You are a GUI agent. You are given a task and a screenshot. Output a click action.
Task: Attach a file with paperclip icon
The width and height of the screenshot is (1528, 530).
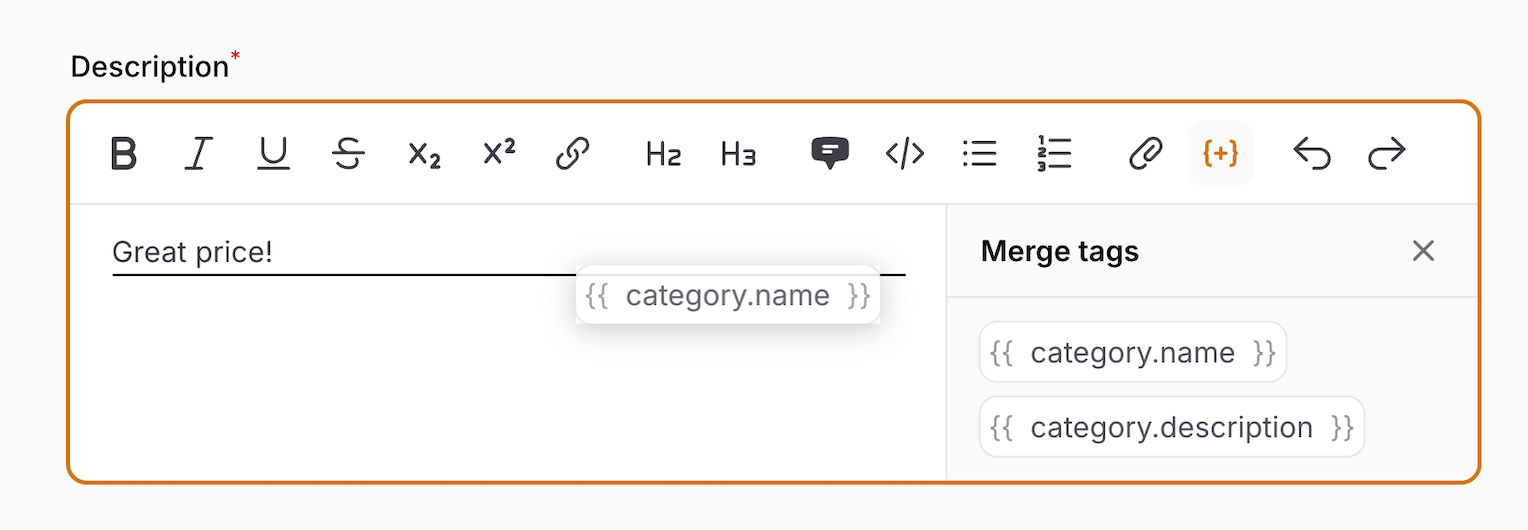[1146, 154]
